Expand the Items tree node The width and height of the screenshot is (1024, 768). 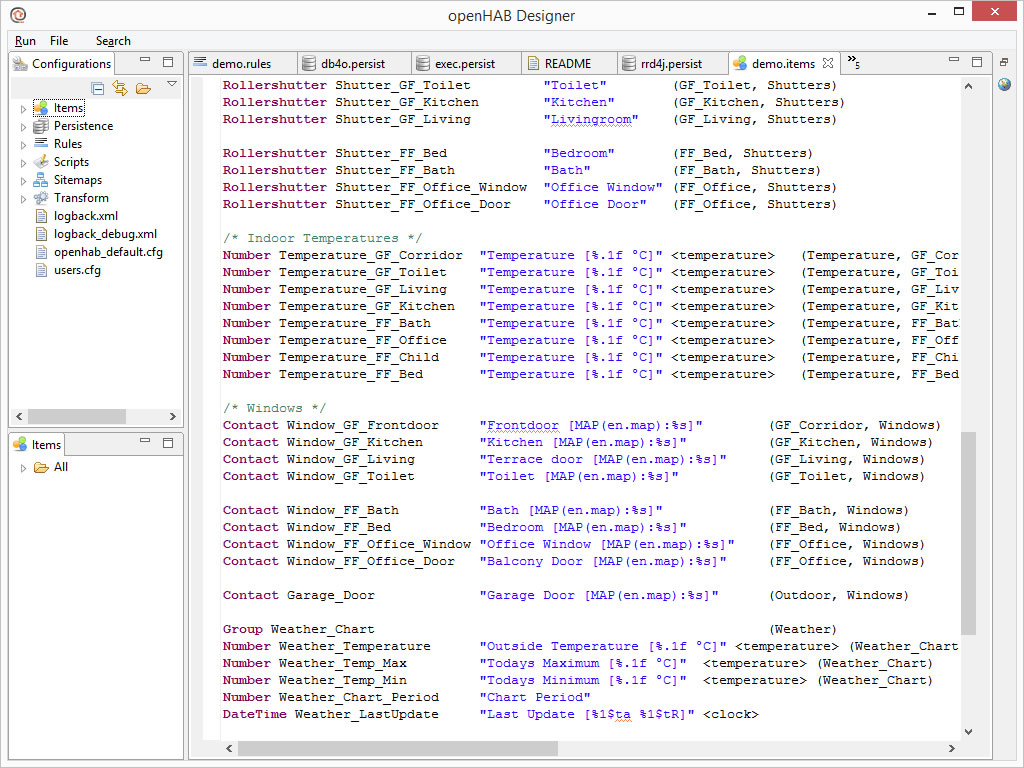coord(23,109)
